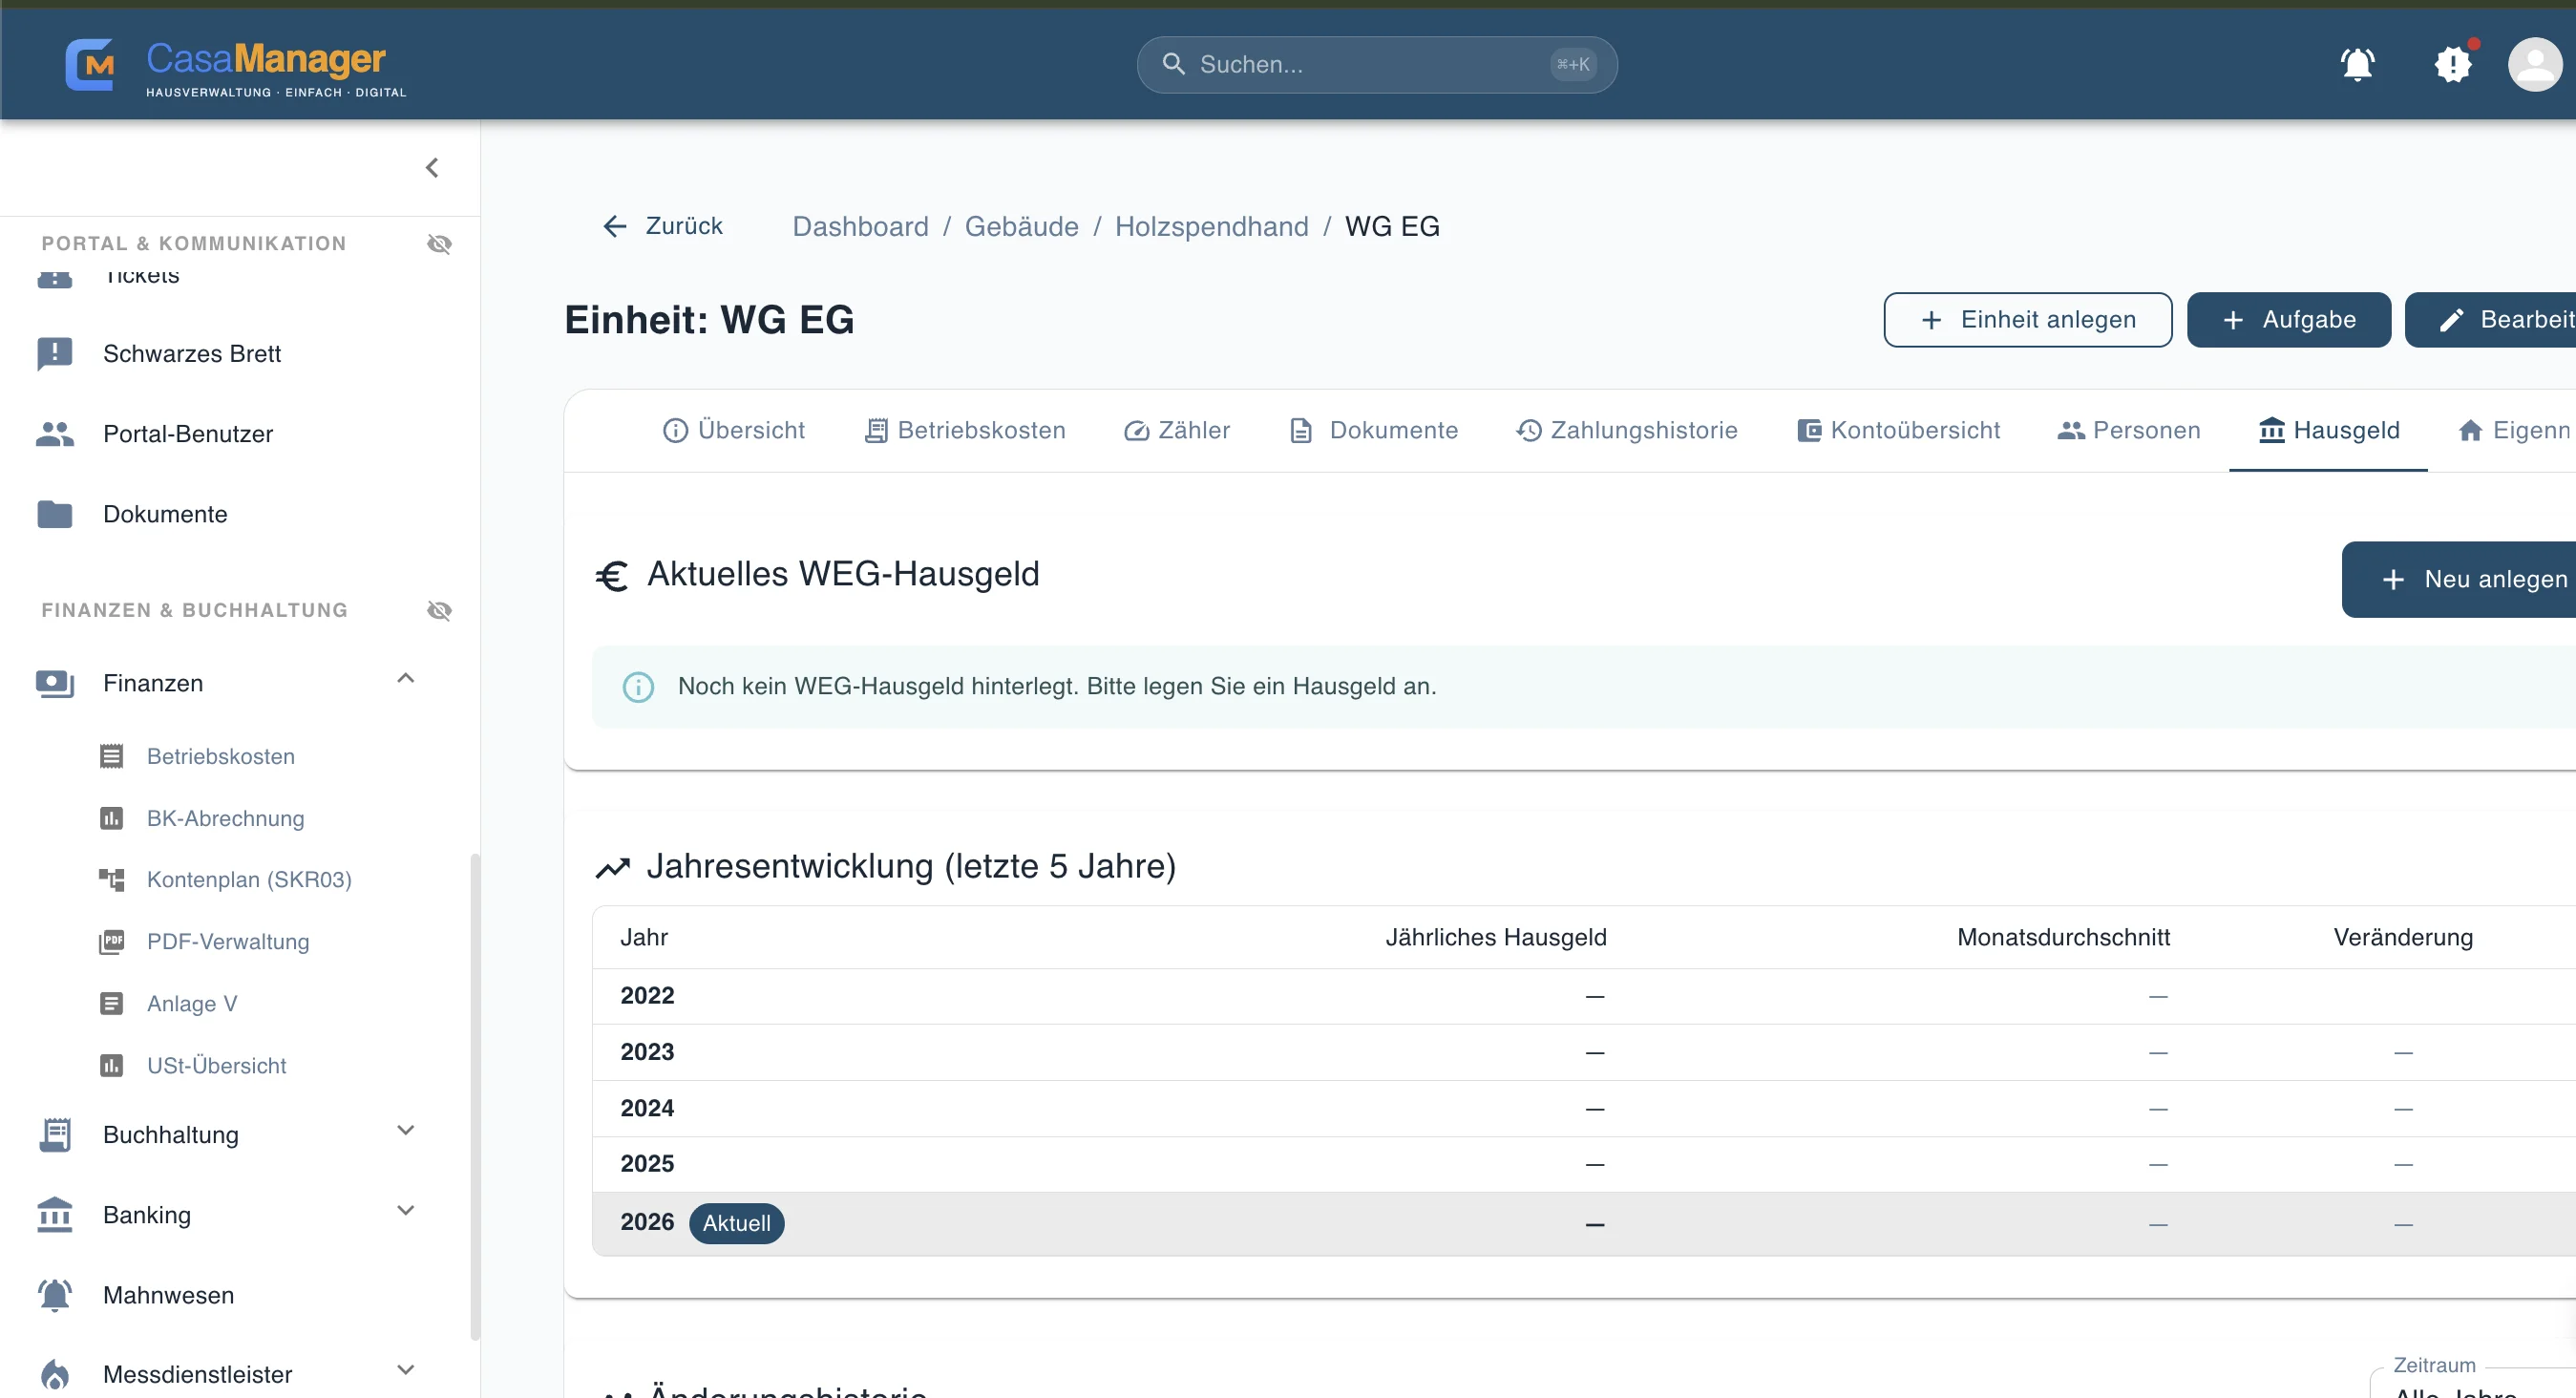Collapse the sidebar with the left chevron

pyautogui.click(x=432, y=168)
